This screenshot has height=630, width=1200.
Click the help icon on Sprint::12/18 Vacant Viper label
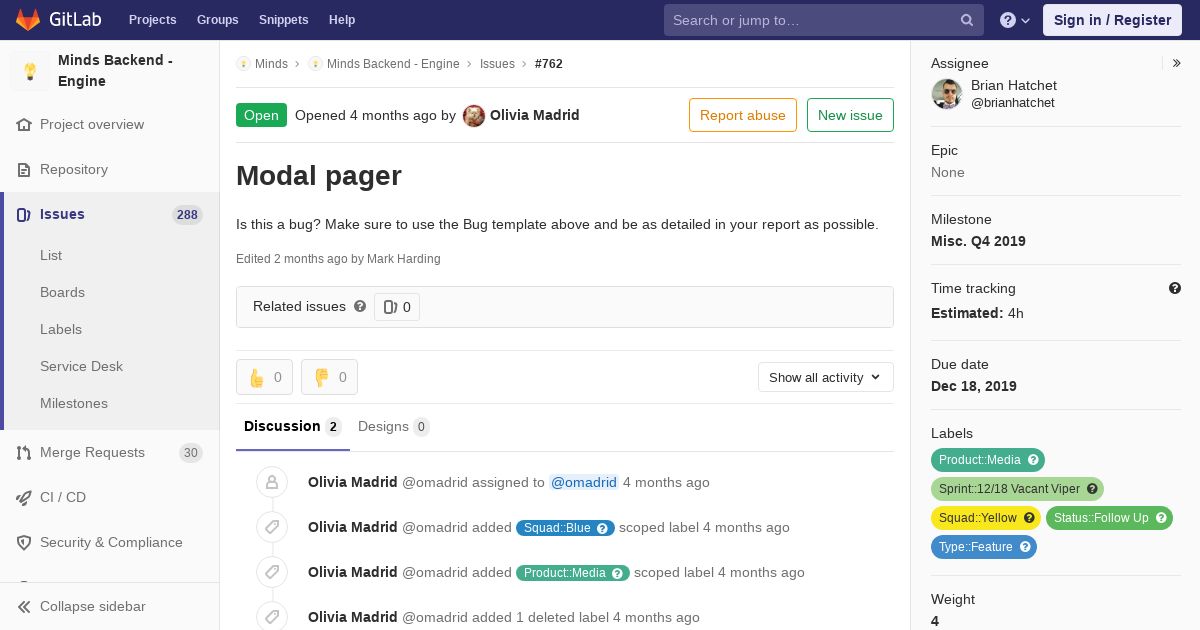tap(1093, 489)
